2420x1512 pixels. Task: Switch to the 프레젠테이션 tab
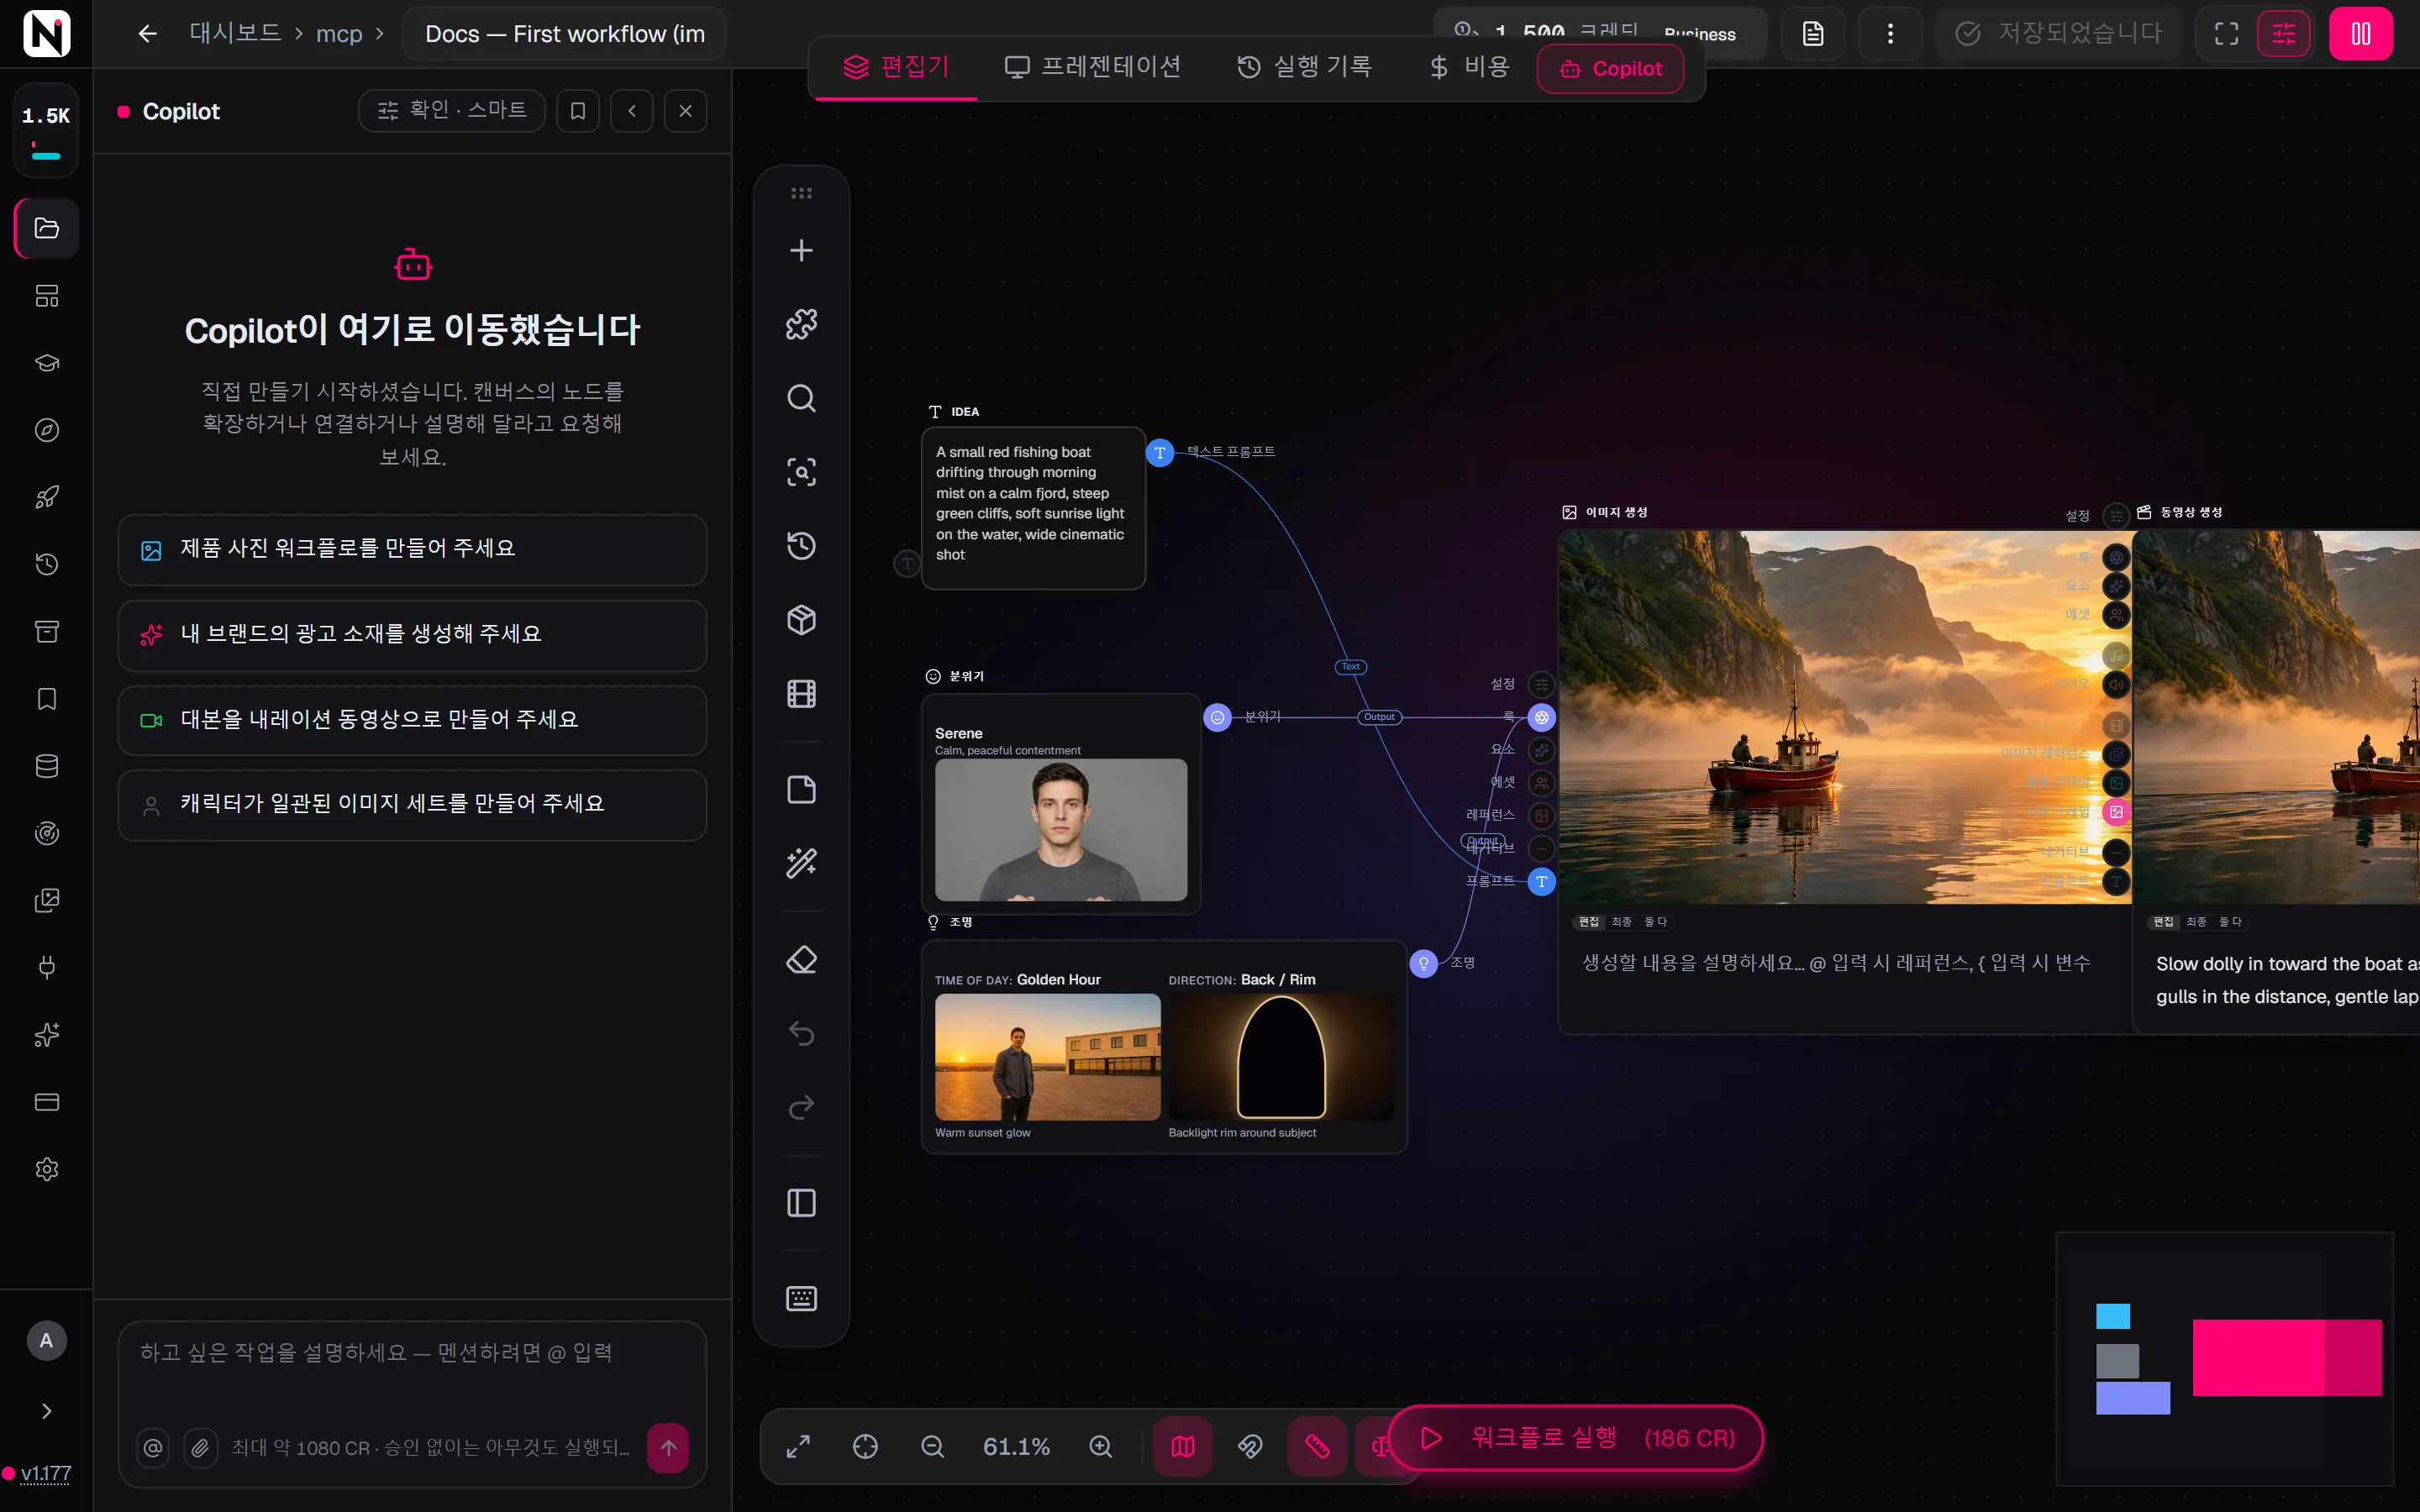(x=1092, y=67)
